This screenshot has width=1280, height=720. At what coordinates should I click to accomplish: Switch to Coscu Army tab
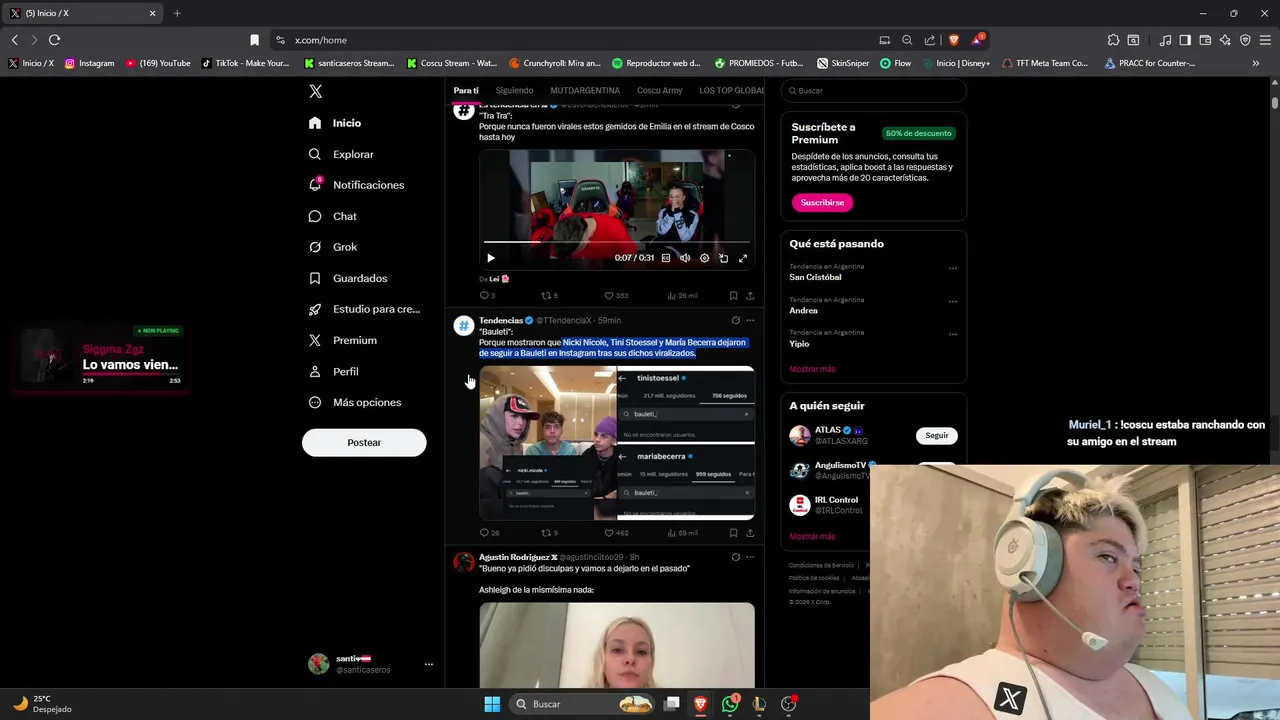point(659,90)
